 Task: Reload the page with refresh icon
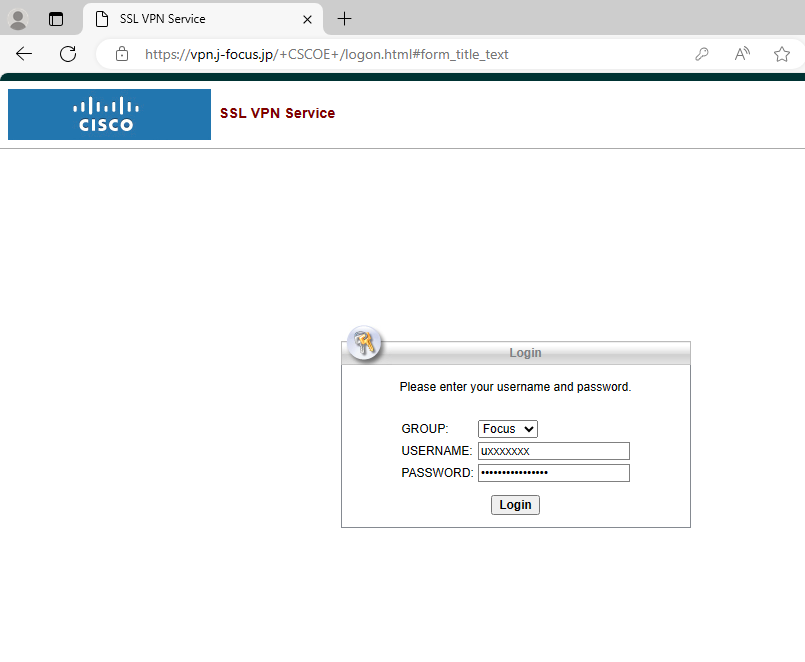[68, 54]
